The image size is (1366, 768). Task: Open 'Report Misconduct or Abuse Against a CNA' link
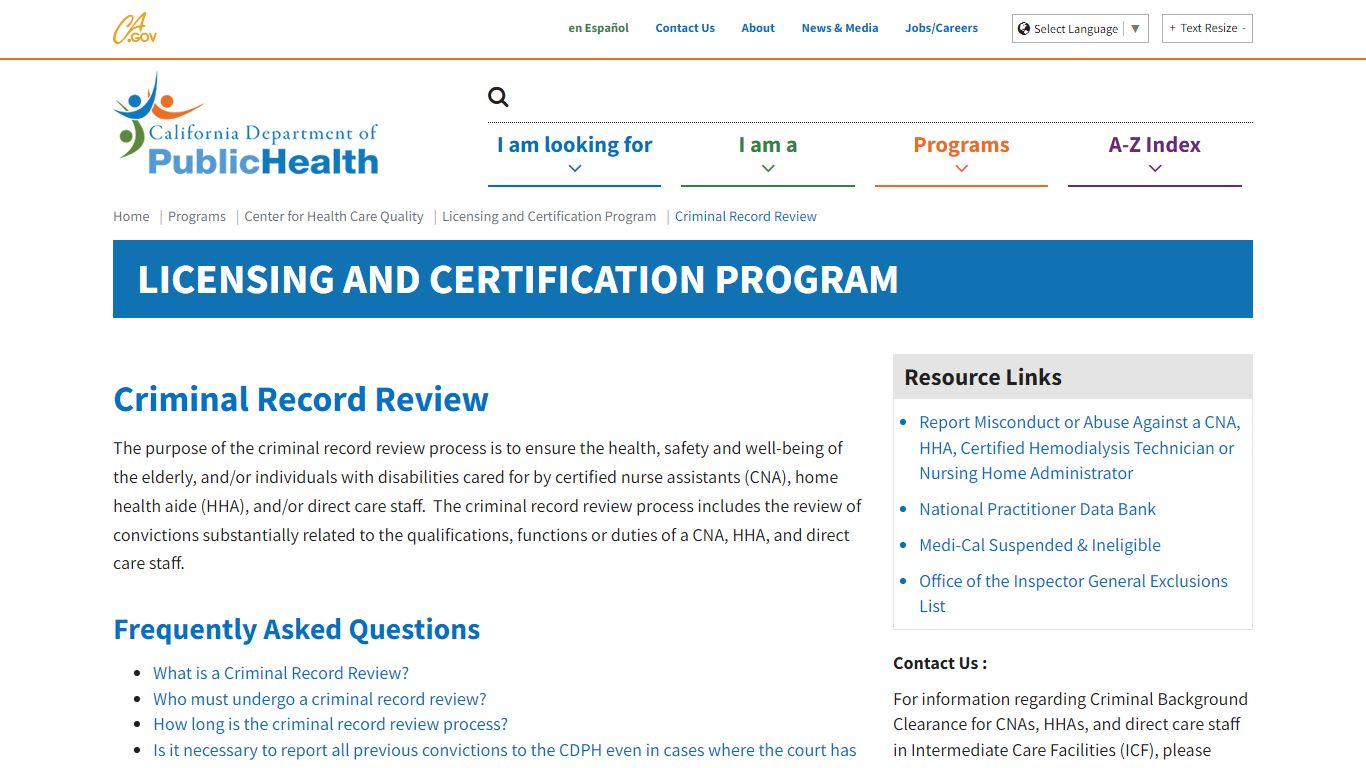tap(1079, 448)
